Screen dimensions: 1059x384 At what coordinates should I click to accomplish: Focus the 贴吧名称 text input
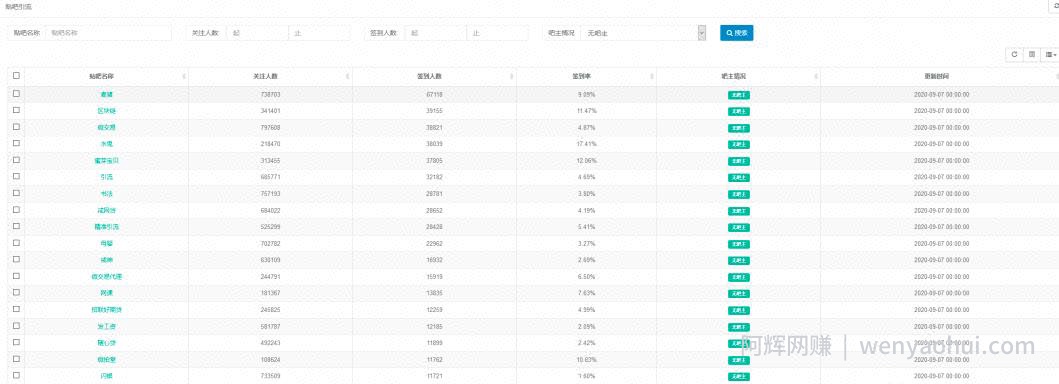pyautogui.click(x=109, y=32)
